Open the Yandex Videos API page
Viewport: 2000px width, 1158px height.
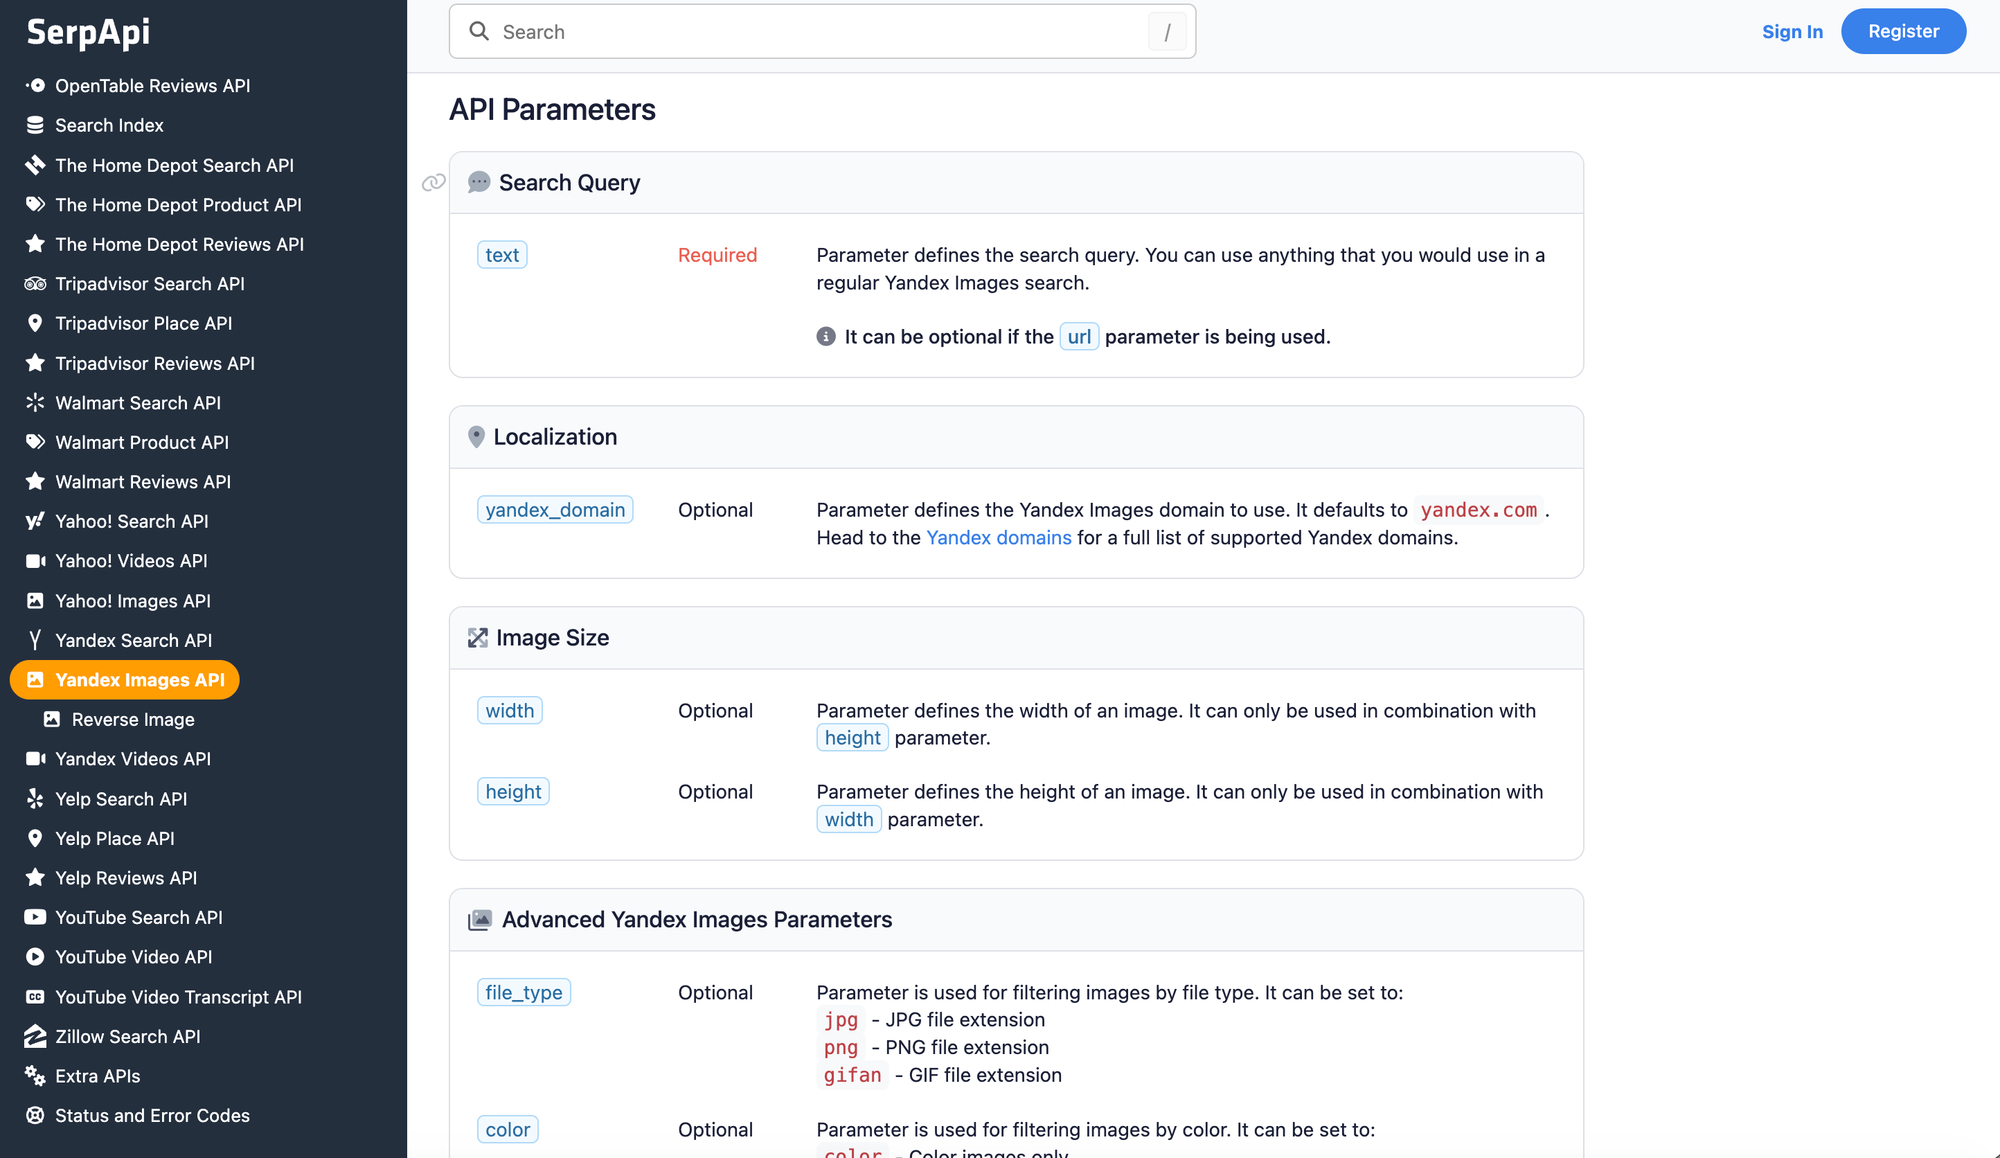[133, 759]
